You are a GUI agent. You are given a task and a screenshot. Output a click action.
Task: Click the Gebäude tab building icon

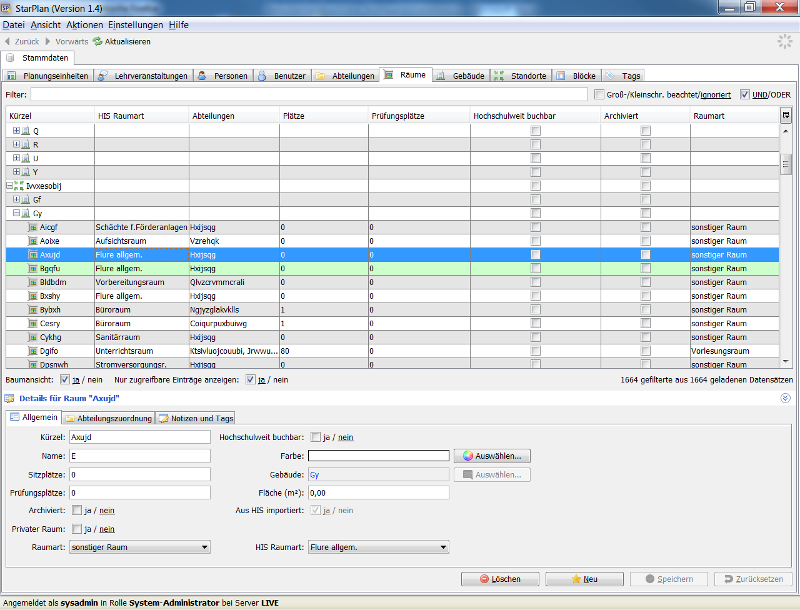(441, 76)
